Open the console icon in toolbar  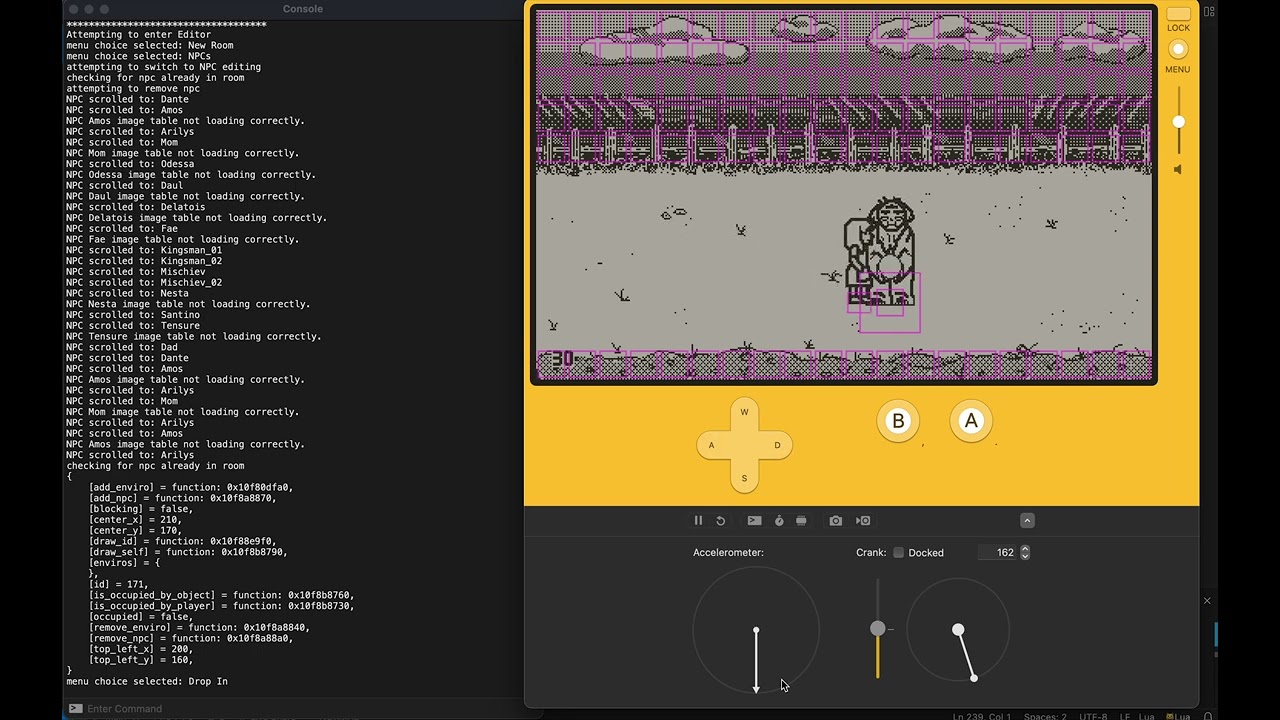(x=754, y=520)
